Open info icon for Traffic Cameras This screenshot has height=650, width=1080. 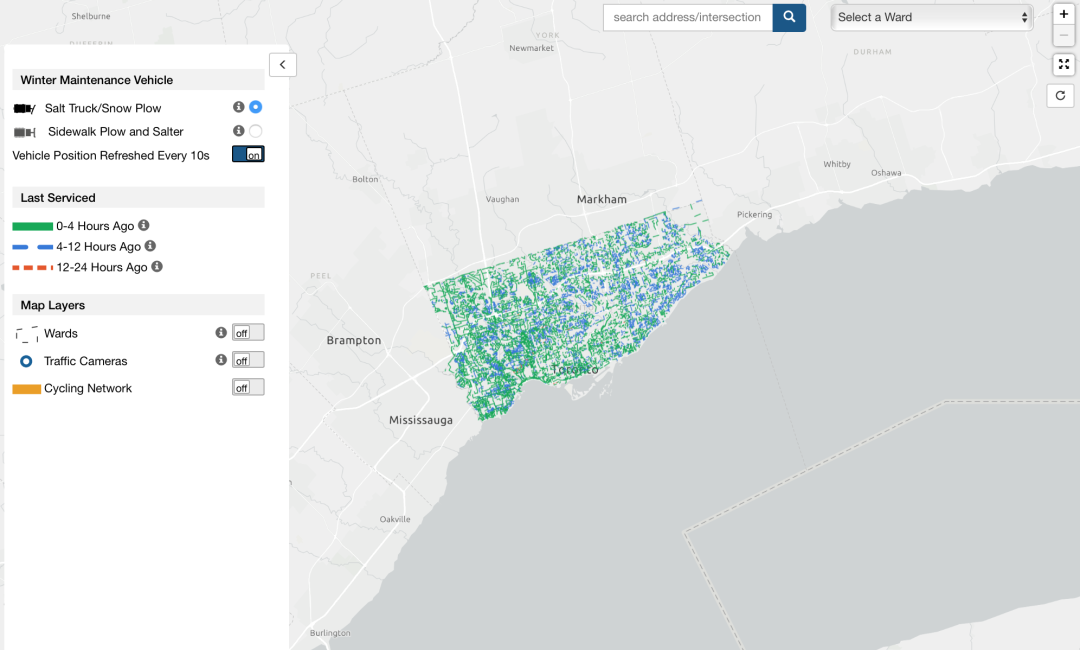(x=221, y=360)
